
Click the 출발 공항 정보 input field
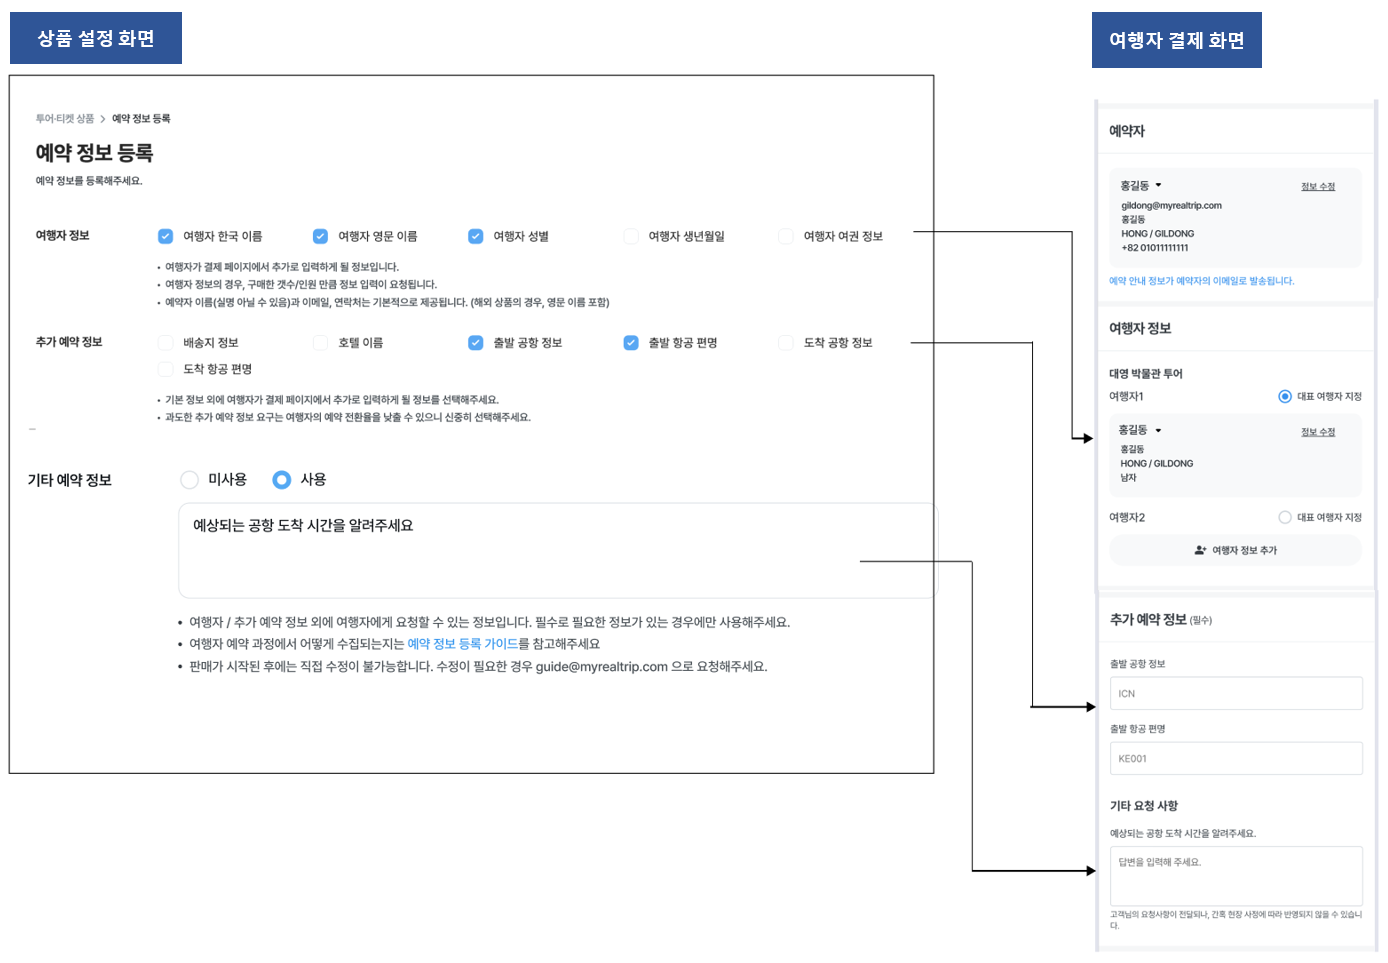coord(1235,693)
